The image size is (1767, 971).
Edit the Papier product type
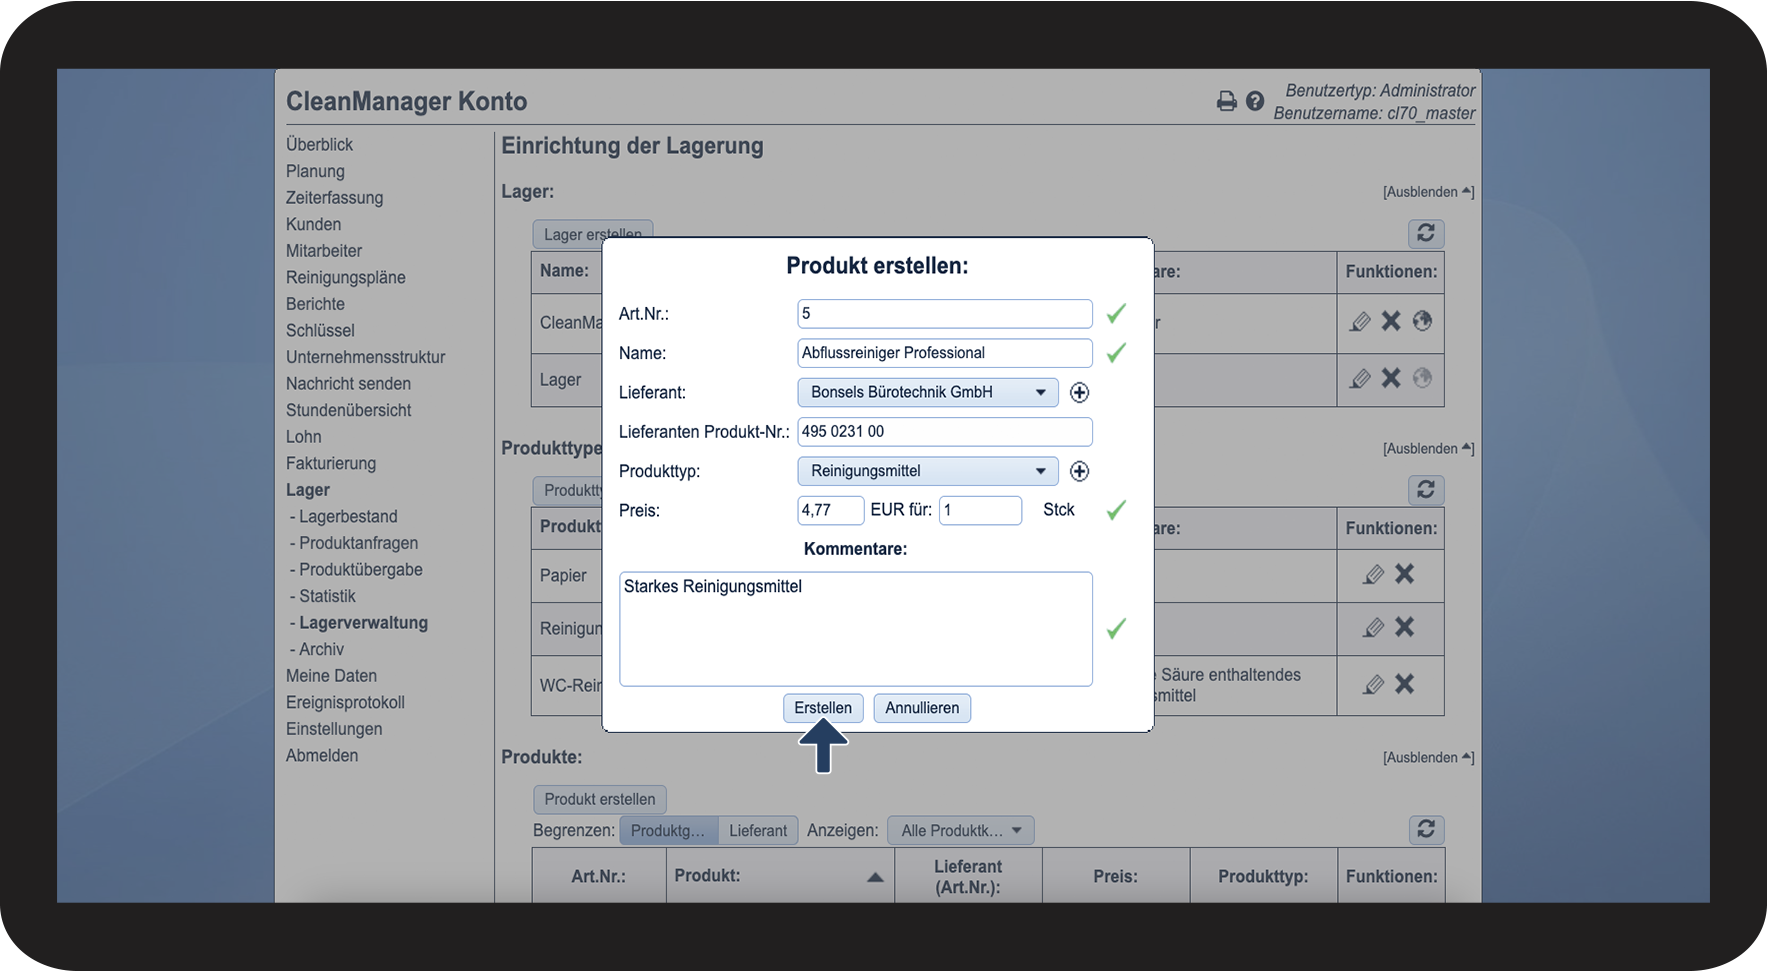point(1374,574)
